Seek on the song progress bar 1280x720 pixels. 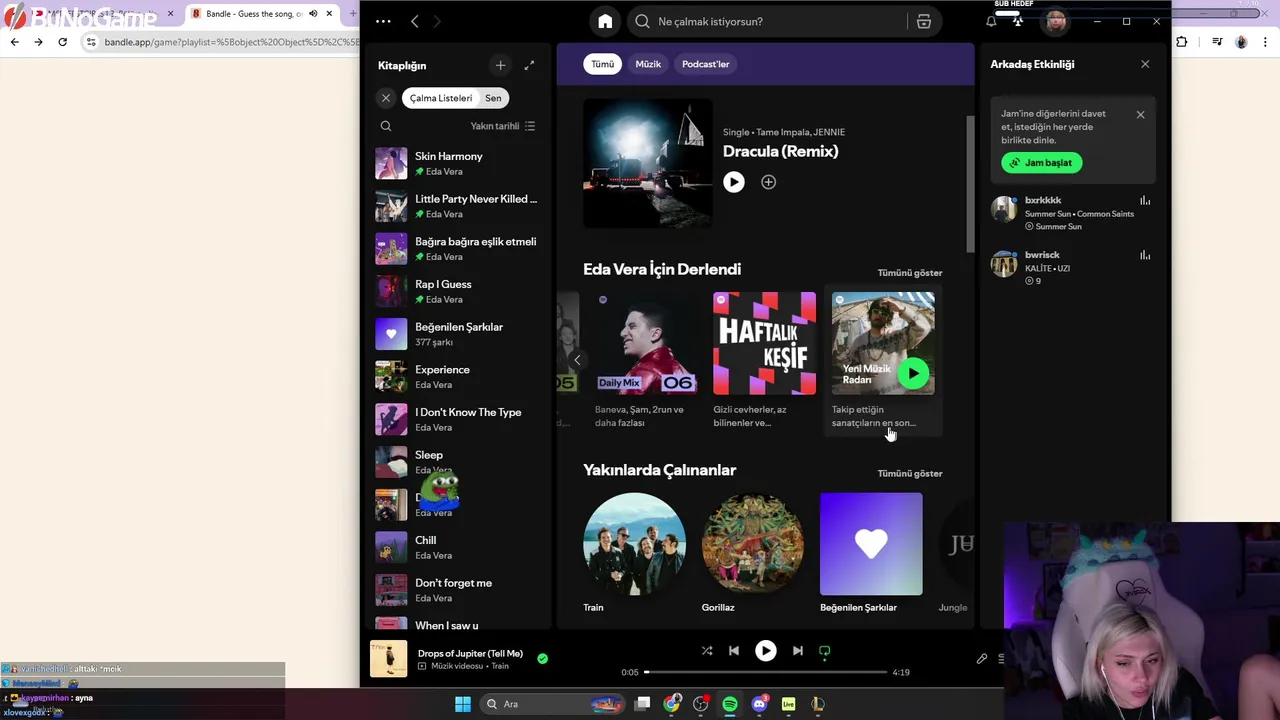[x=765, y=672]
